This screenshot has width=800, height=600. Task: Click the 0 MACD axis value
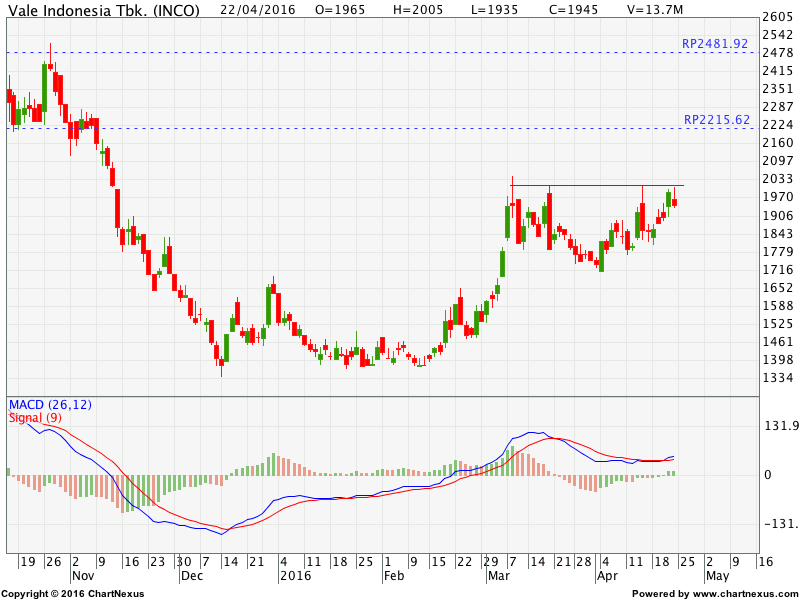click(768, 475)
